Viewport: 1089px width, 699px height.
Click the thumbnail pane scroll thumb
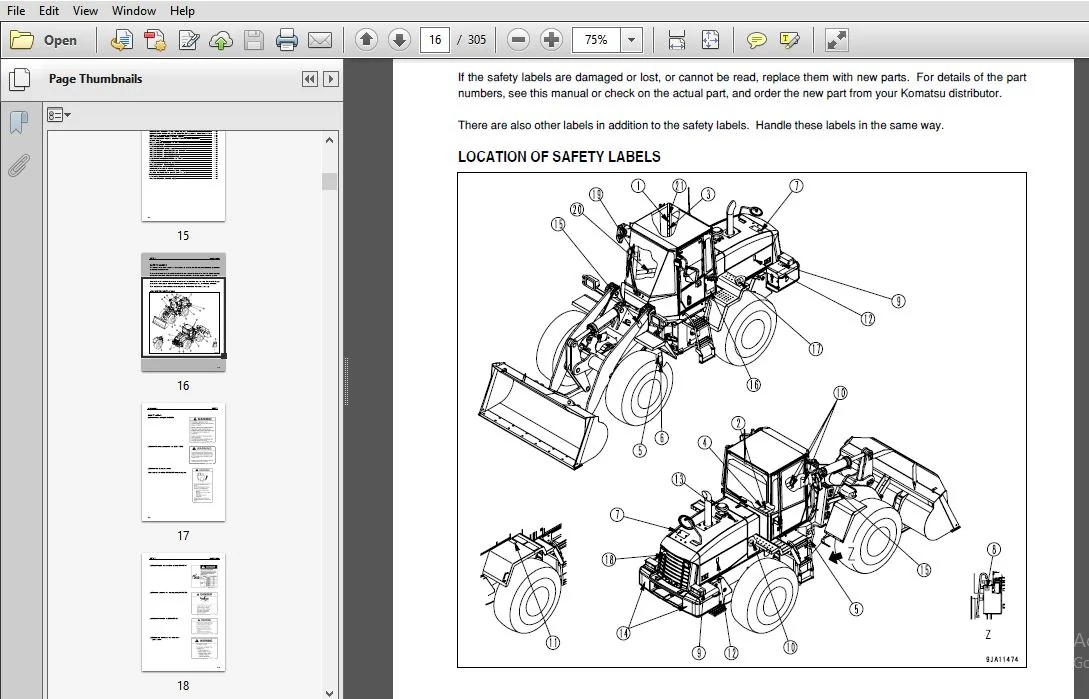[330, 181]
